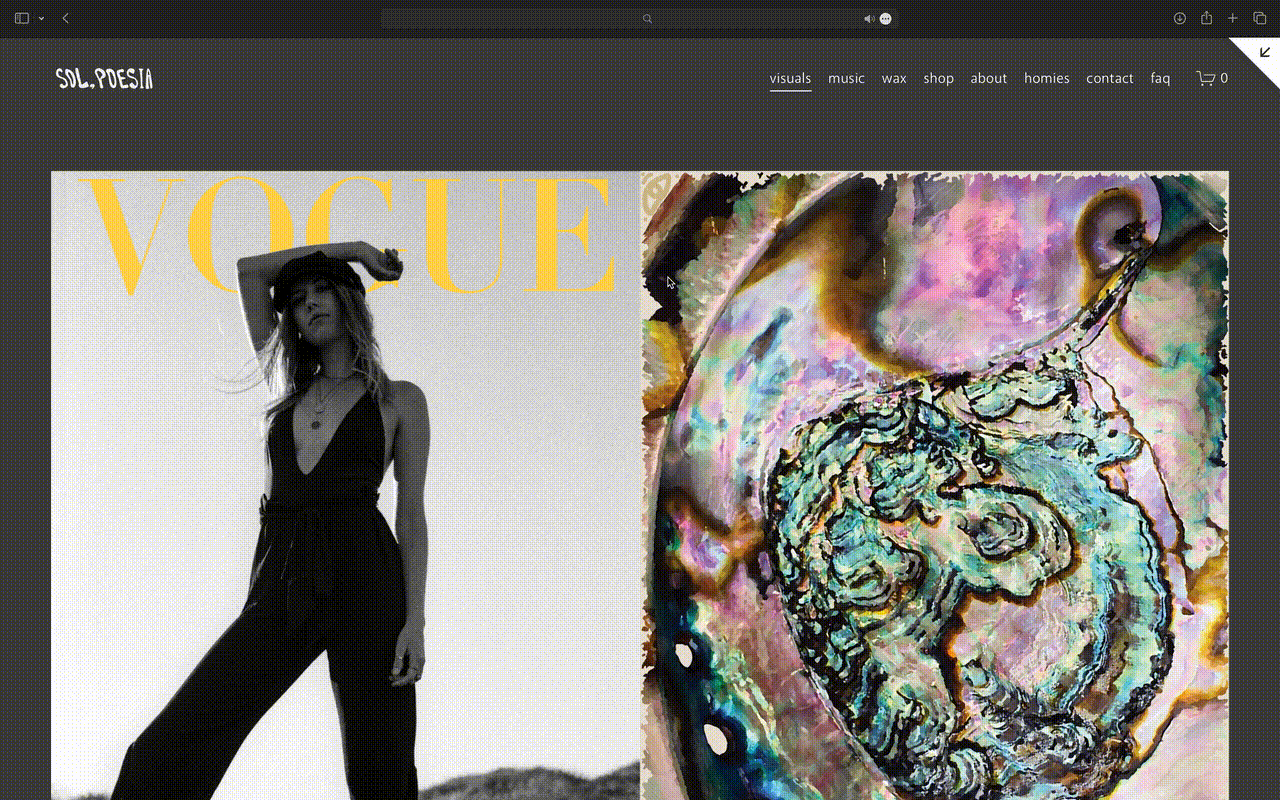Image resolution: width=1280 pixels, height=800 pixels.
Task: Open the abalone shell image
Action: pos(935,486)
